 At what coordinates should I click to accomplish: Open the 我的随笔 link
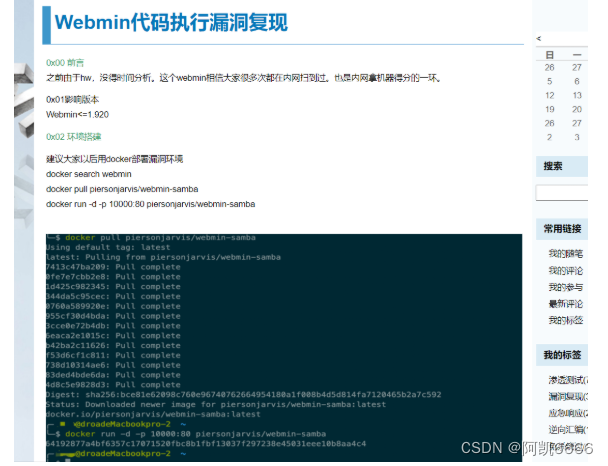[x=566, y=254]
